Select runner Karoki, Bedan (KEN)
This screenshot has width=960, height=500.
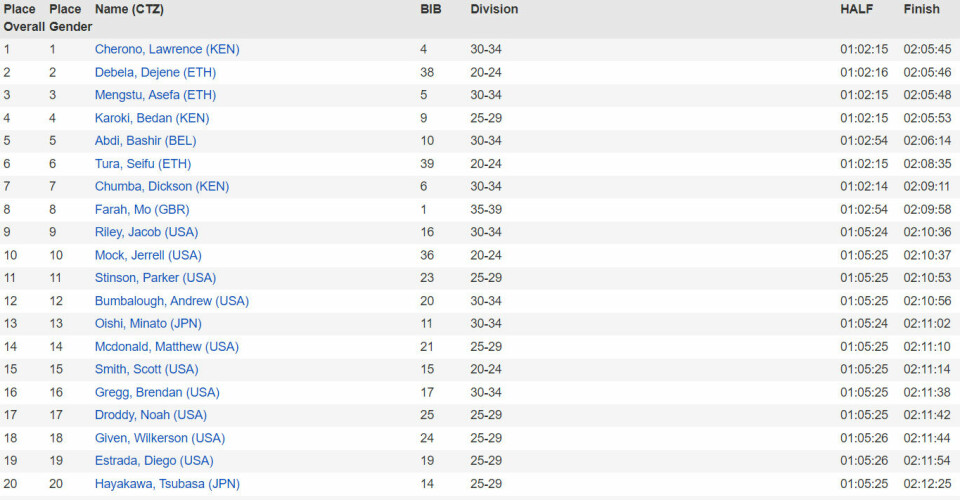tap(152, 118)
